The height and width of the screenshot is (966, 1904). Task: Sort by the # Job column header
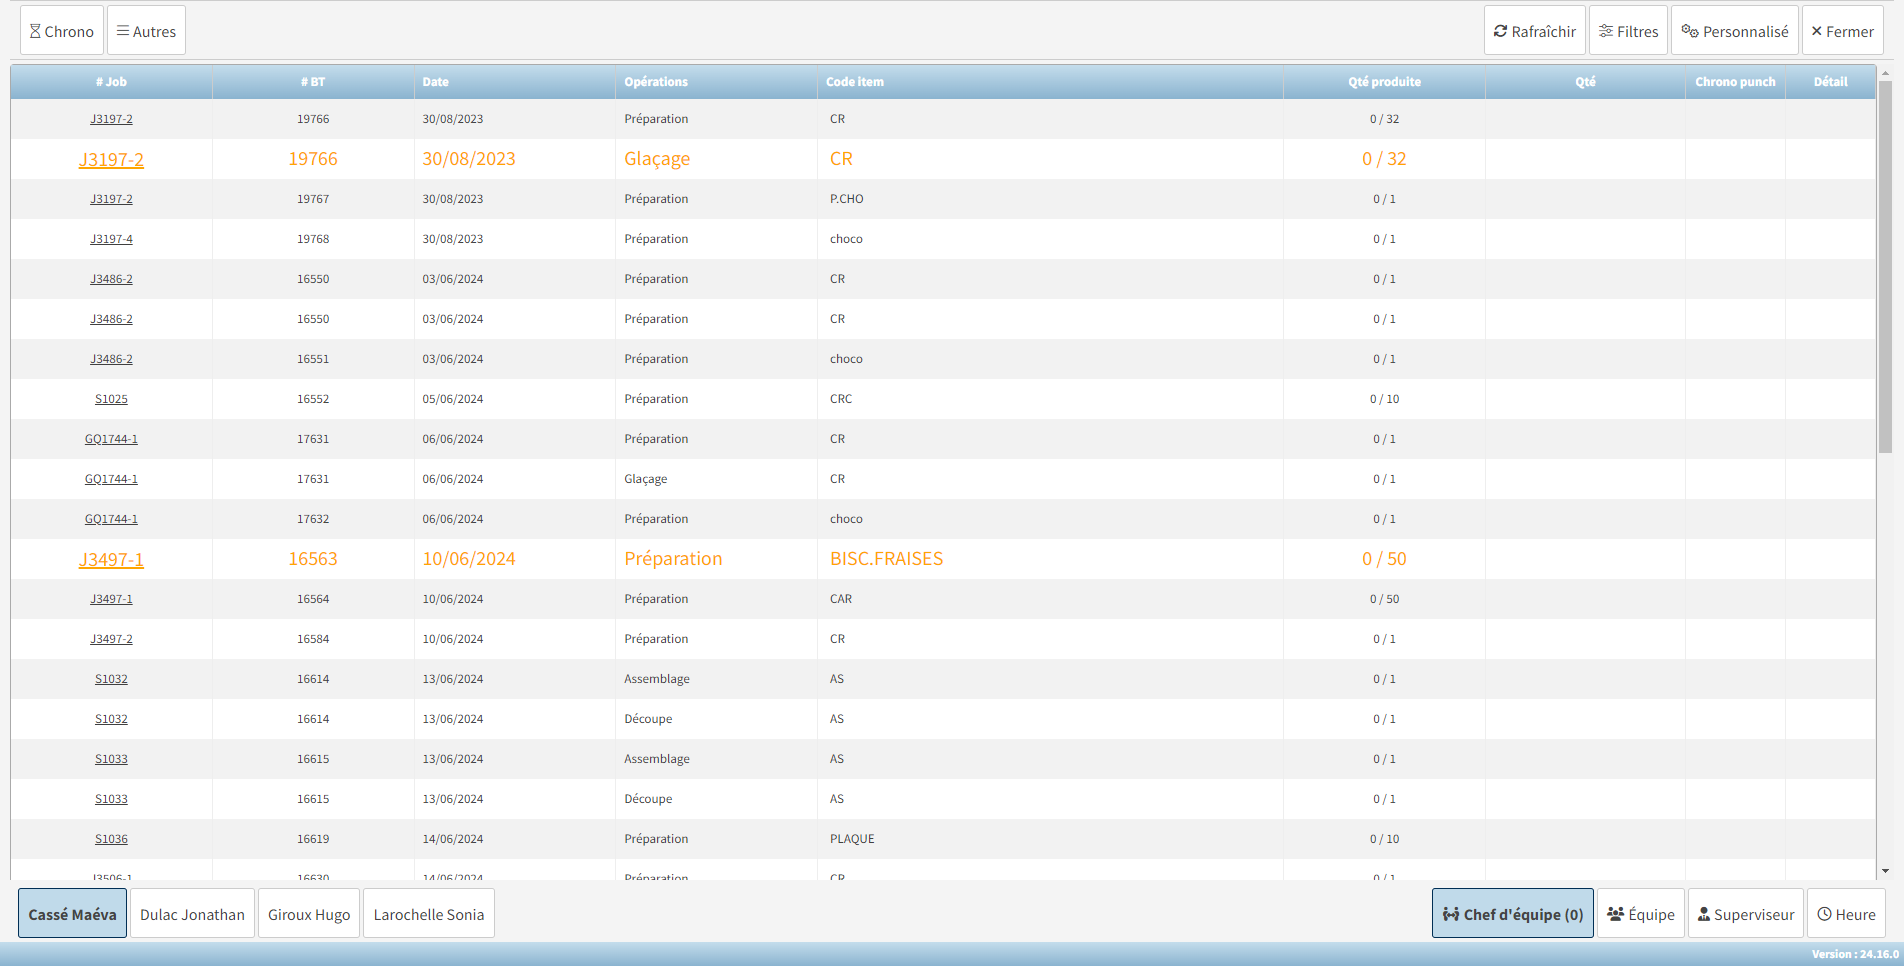coord(111,82)
